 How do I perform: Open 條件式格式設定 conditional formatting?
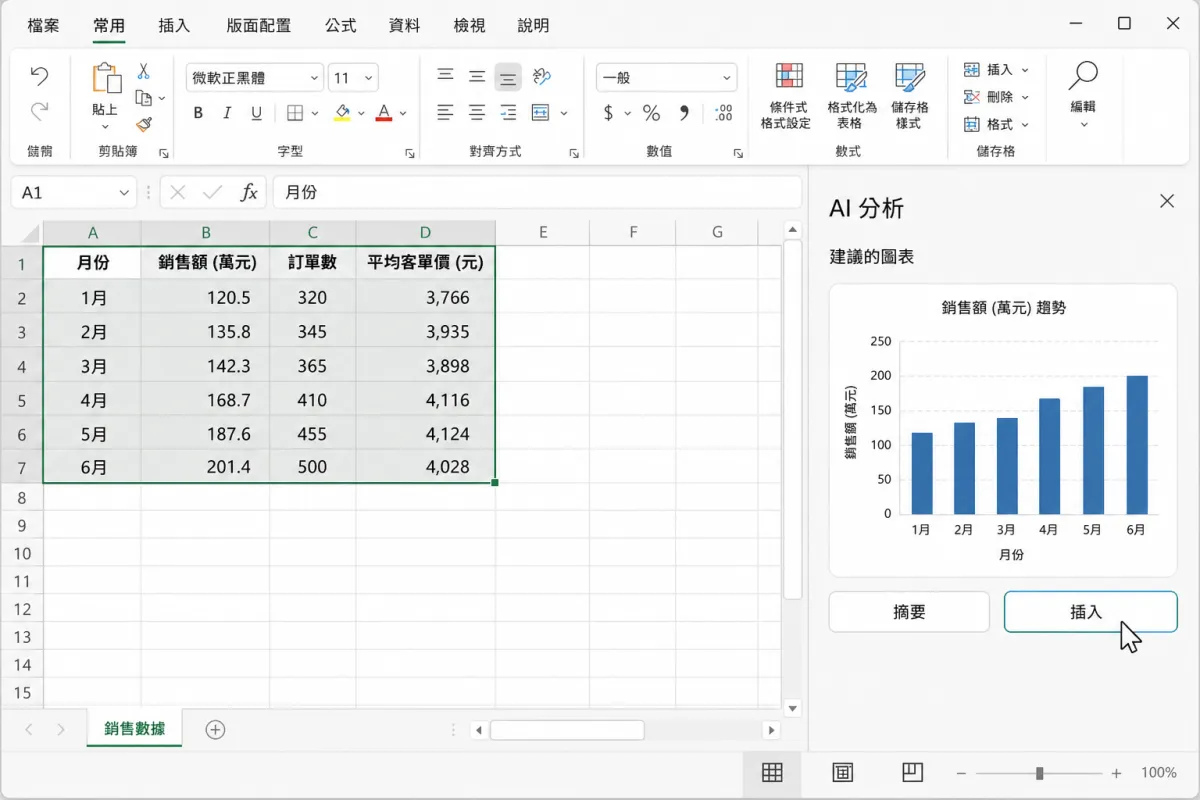click(x=786, y=96)
